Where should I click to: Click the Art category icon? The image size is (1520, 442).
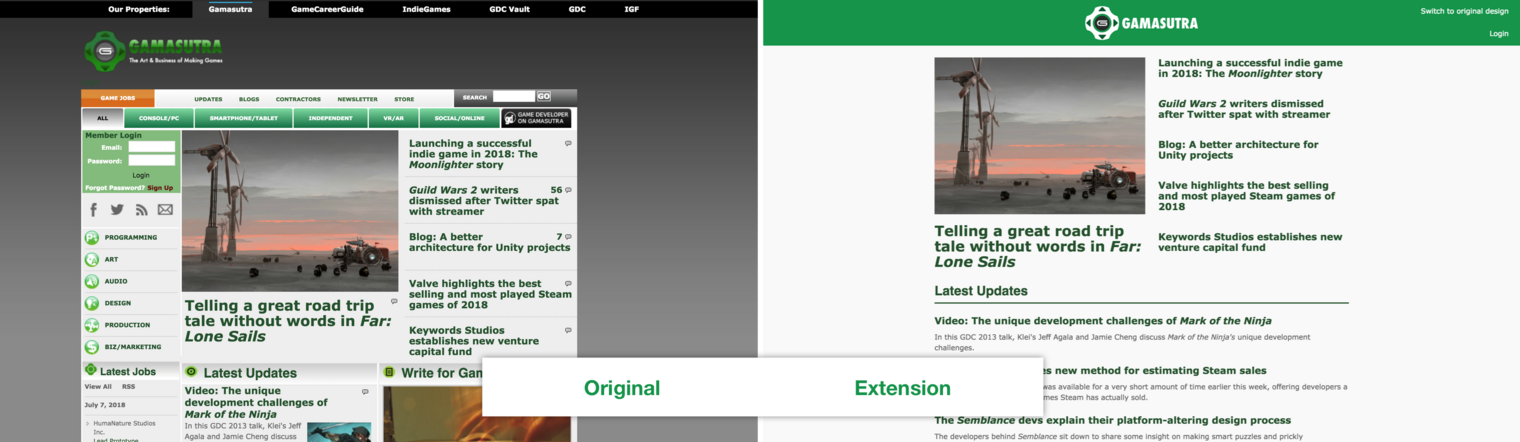[x=92, y=259]
